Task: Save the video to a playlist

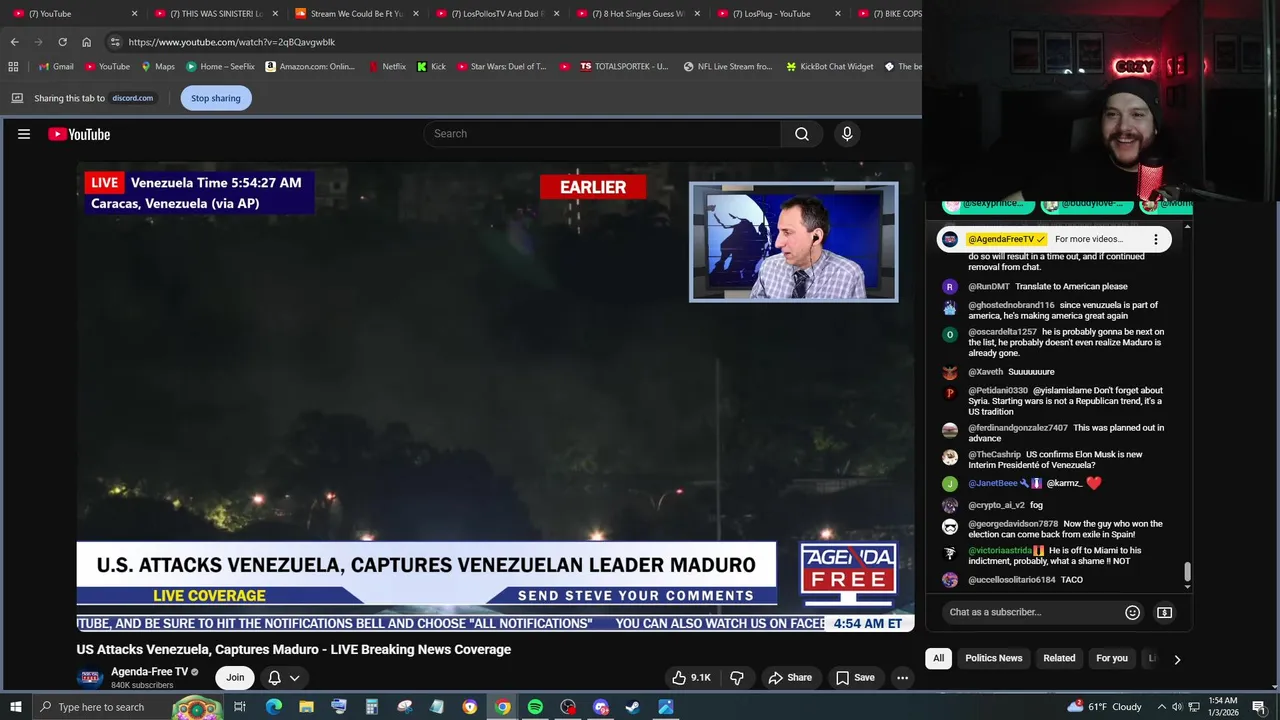Action: coord(855,677)
